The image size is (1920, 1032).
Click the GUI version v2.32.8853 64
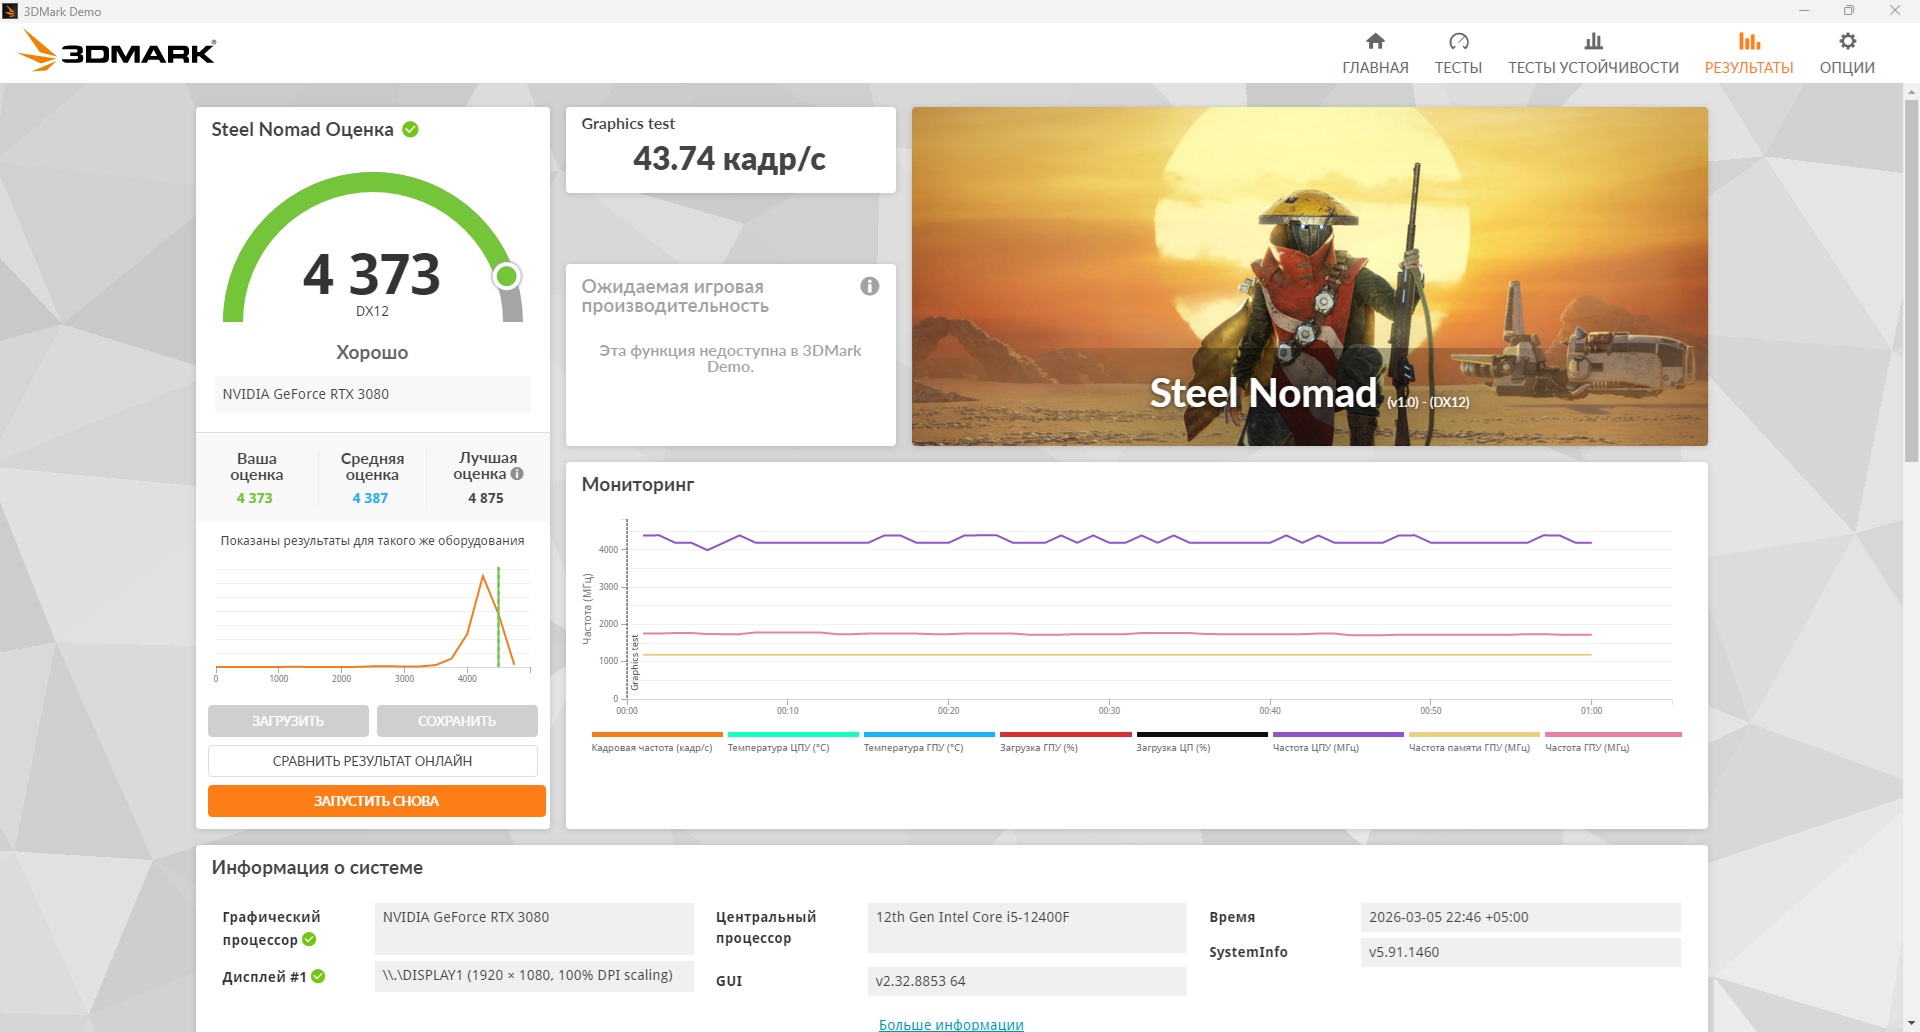click(x=1027, y=981)
